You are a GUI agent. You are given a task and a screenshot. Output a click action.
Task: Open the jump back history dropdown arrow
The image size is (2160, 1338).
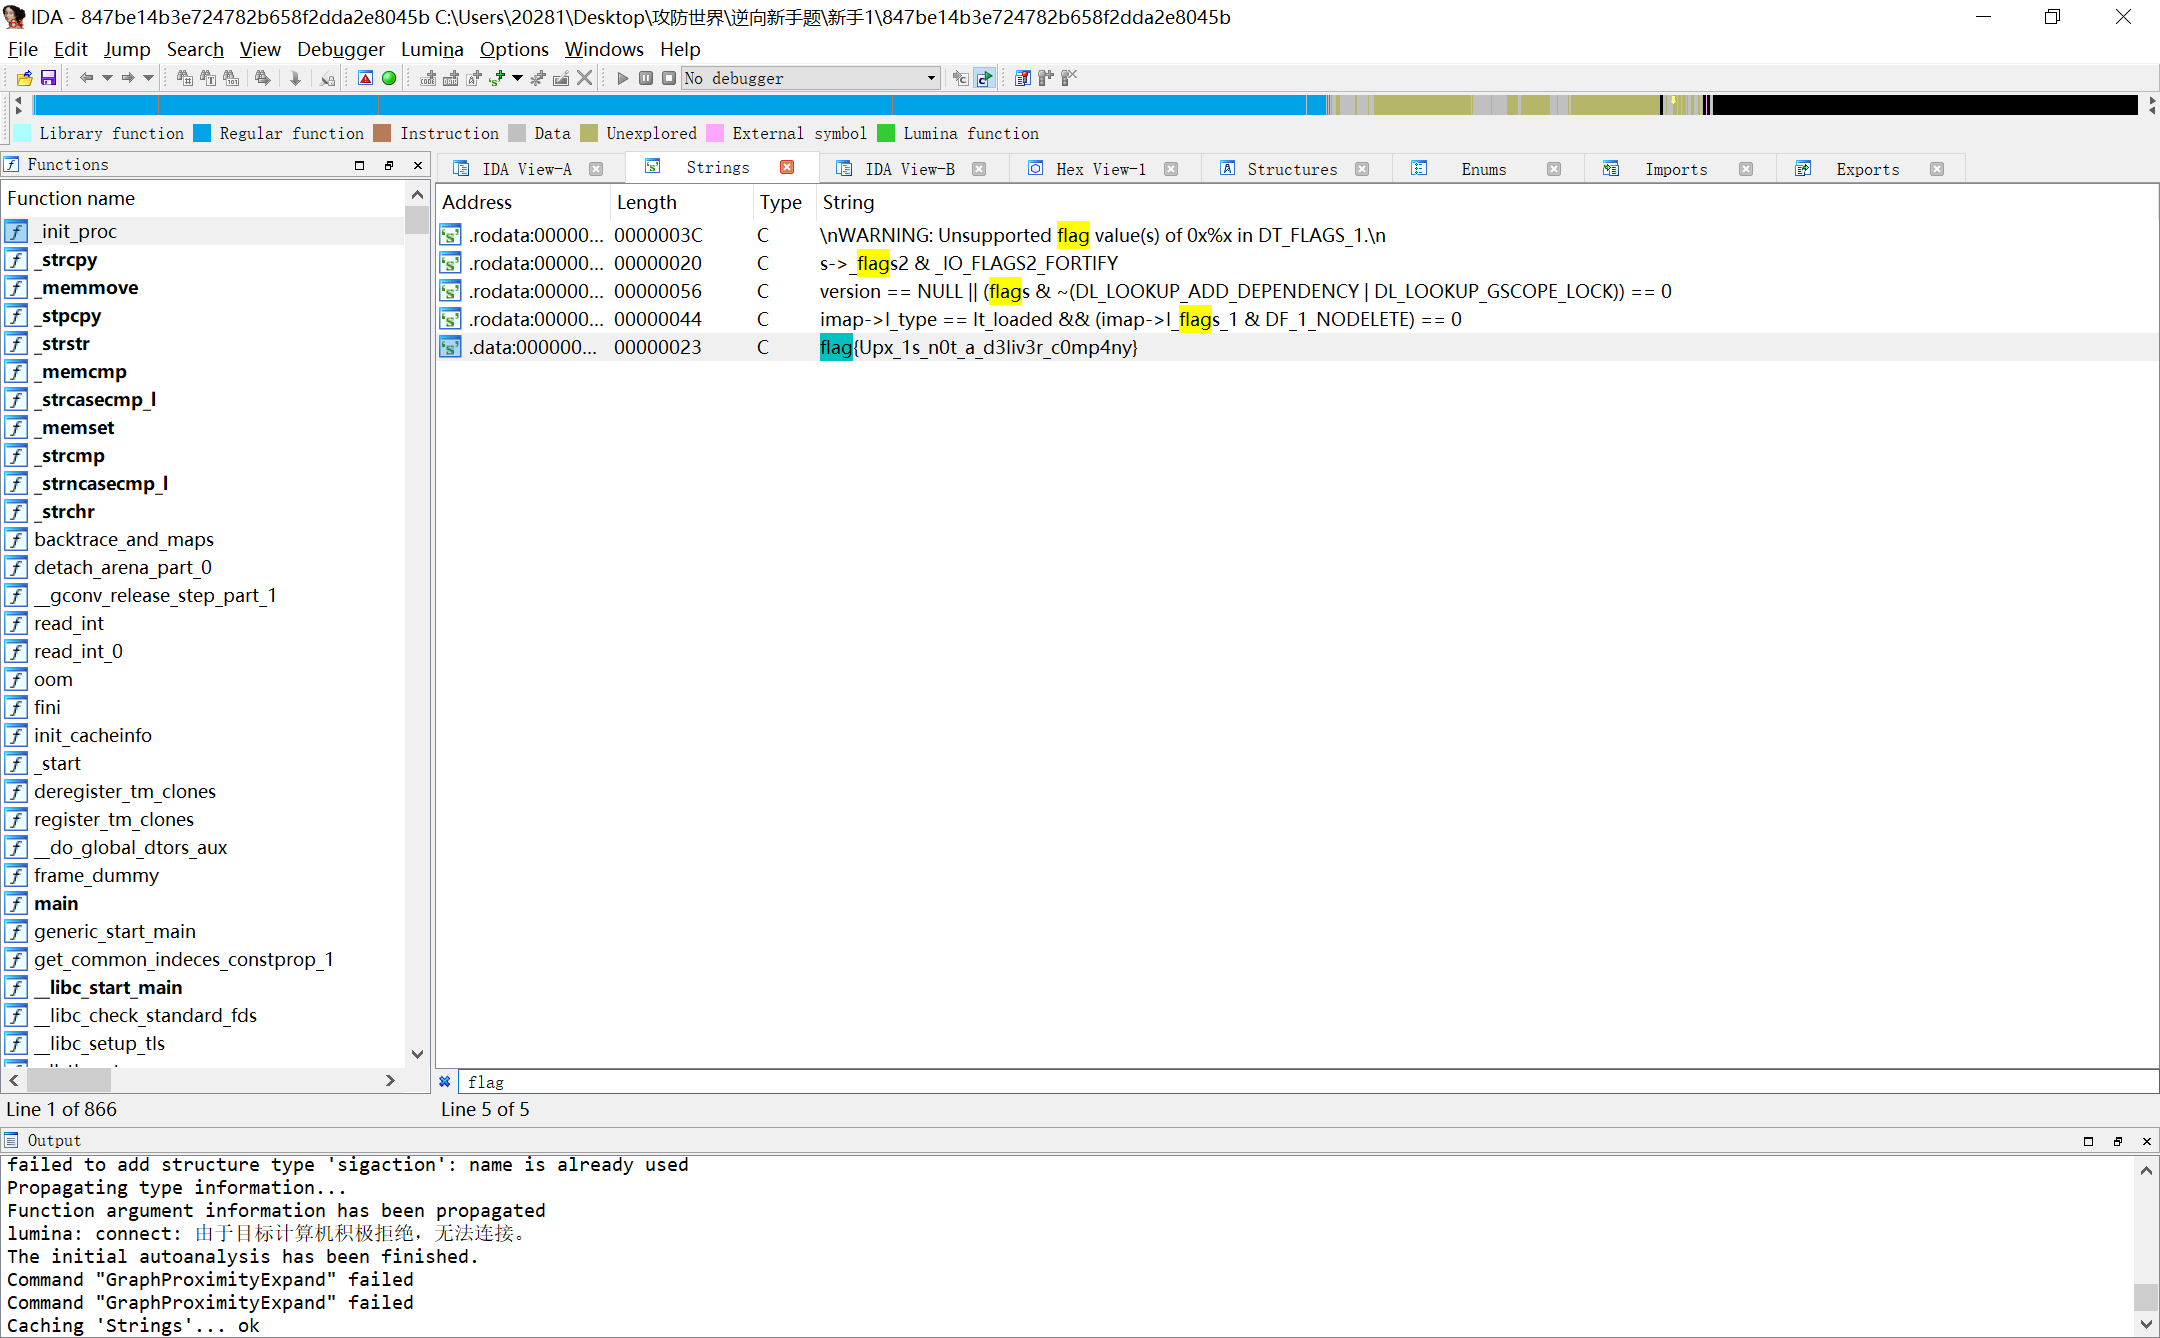106,78
